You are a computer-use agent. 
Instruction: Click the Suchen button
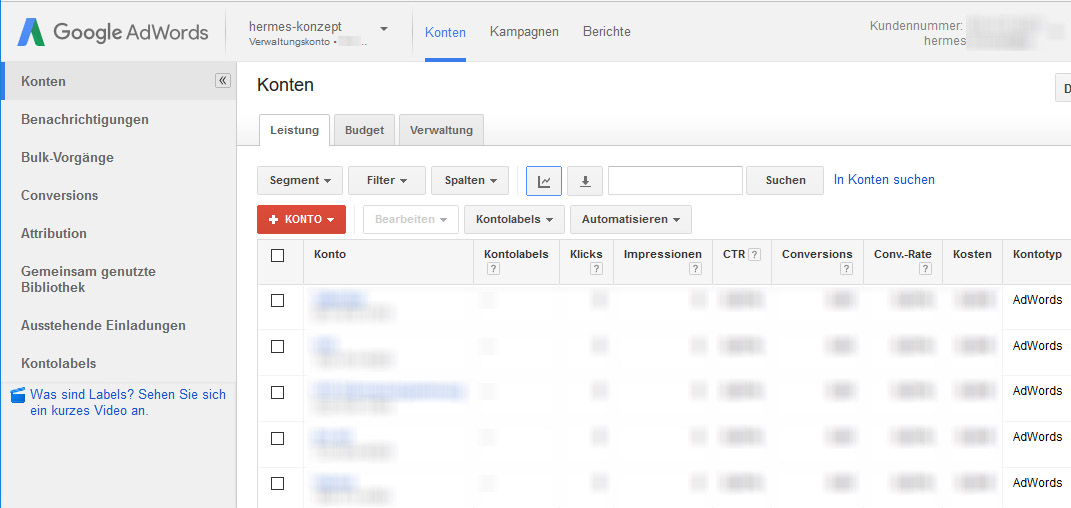pos(785,180)
